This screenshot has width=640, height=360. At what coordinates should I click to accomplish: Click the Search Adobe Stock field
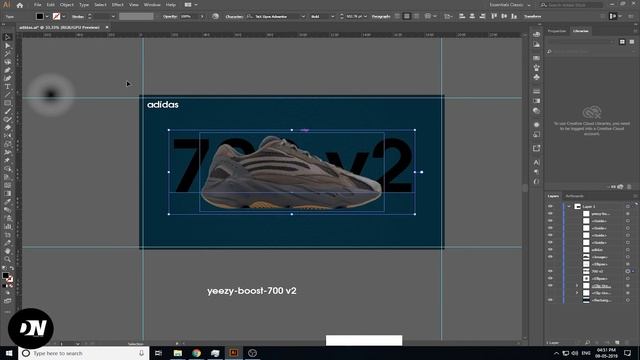(571, 5)
